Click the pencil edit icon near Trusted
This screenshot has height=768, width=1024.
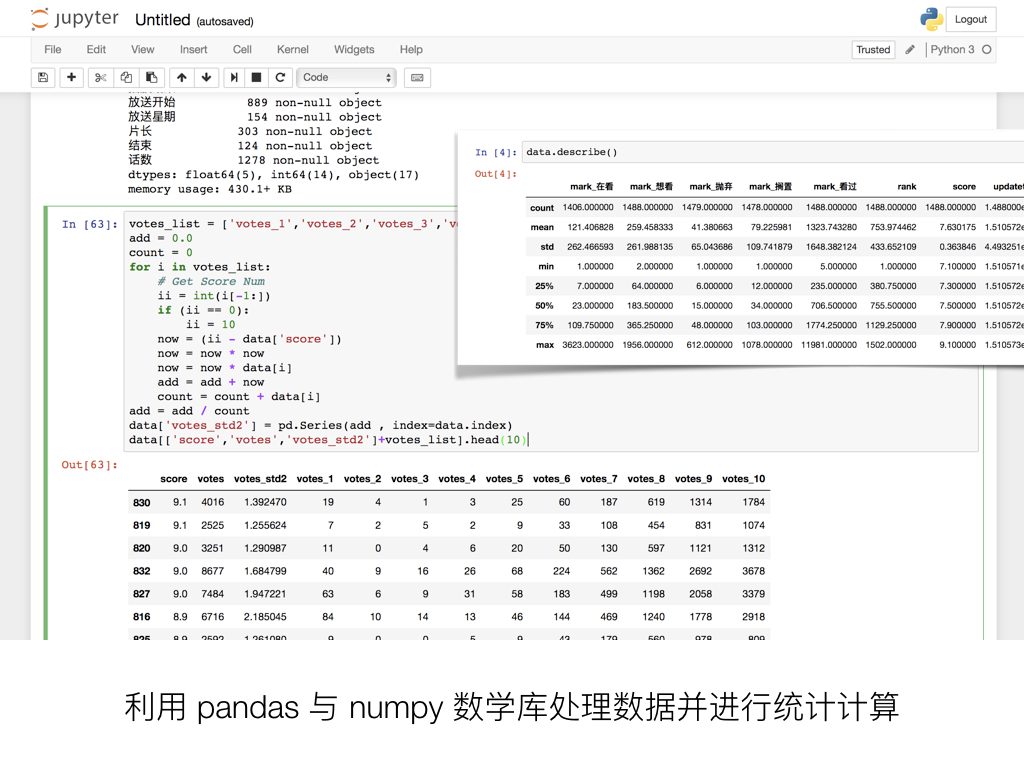[911, 49]
